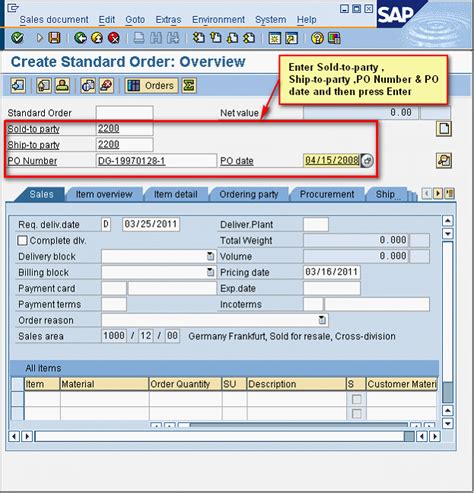This screenshot has height=493, width=474.
Task: Click the PO Number input field
Action: point(156,161)
